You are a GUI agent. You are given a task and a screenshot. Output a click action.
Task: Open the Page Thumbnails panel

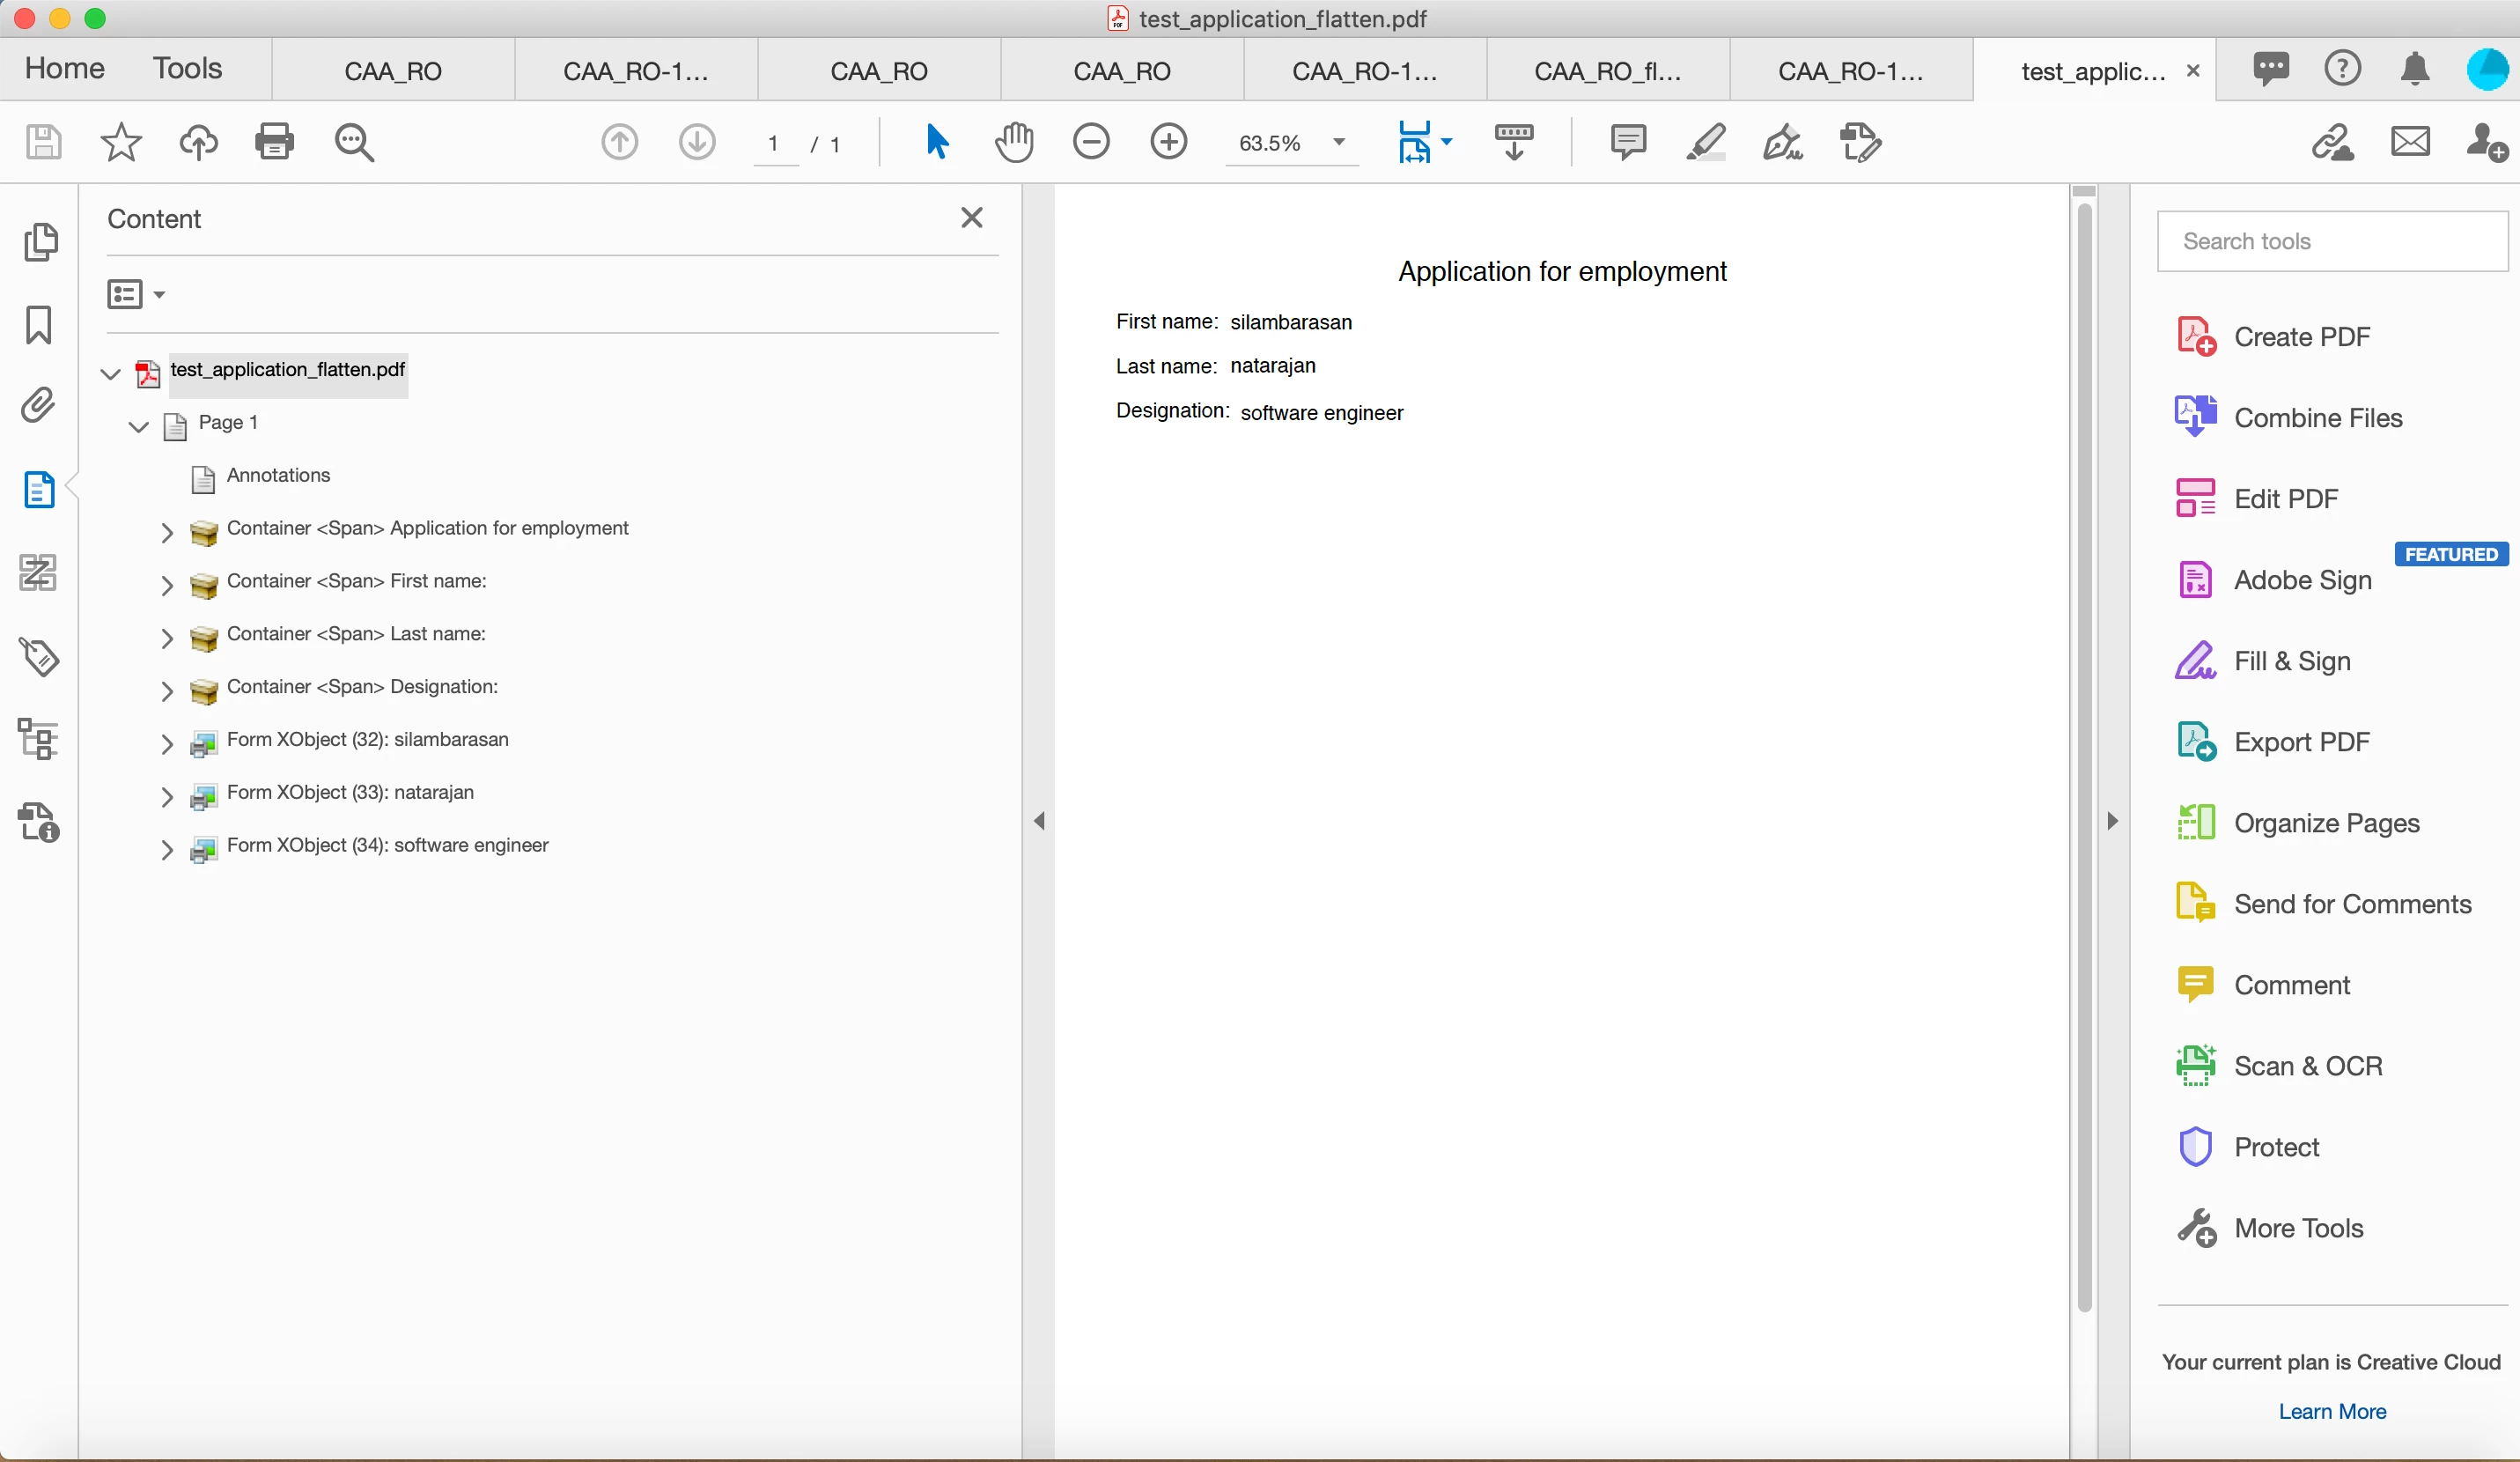tap(40, 242)
